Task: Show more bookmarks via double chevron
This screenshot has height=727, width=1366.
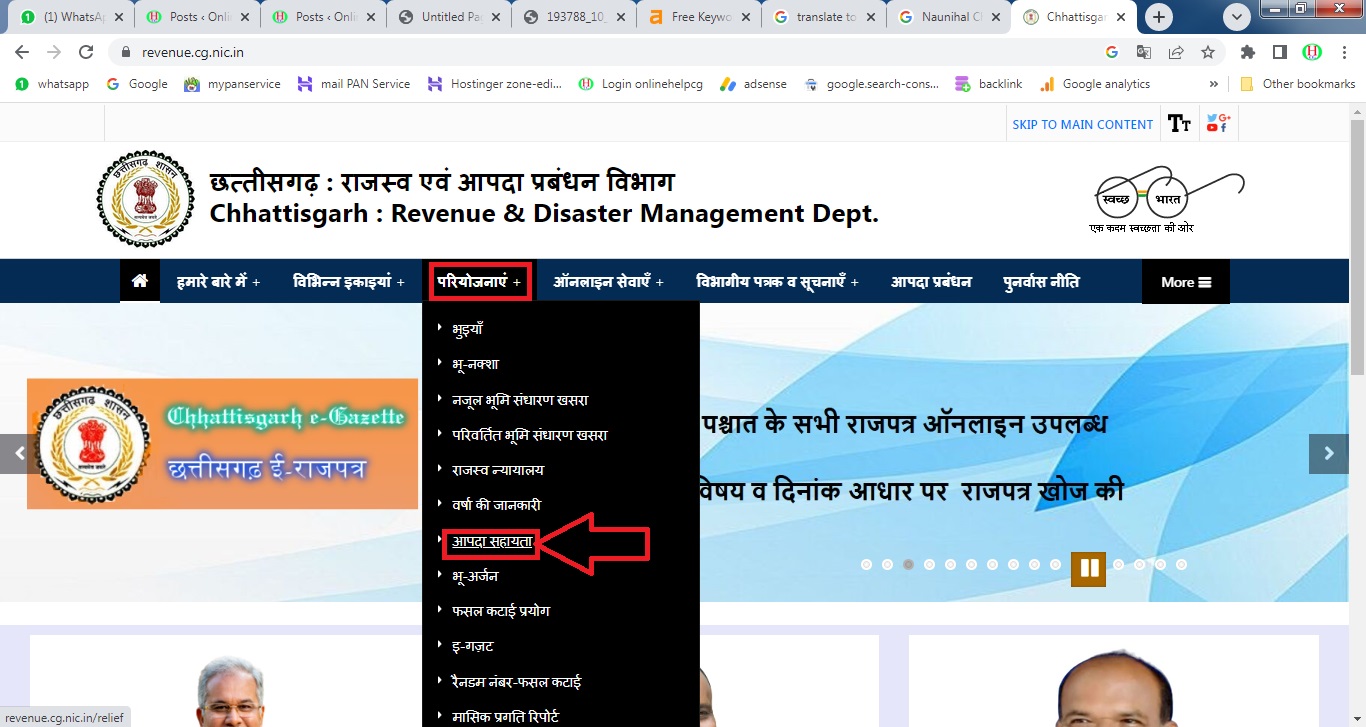Action: click(x=1214, y=84)
